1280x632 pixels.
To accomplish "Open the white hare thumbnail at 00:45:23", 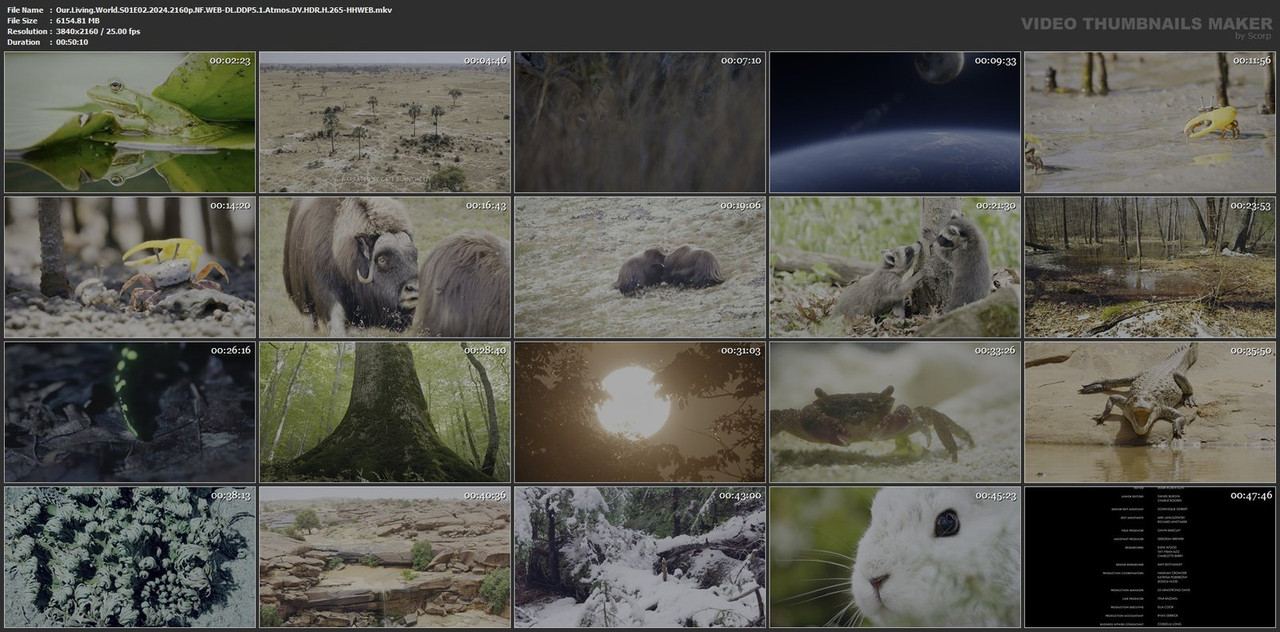I will 895,557.
